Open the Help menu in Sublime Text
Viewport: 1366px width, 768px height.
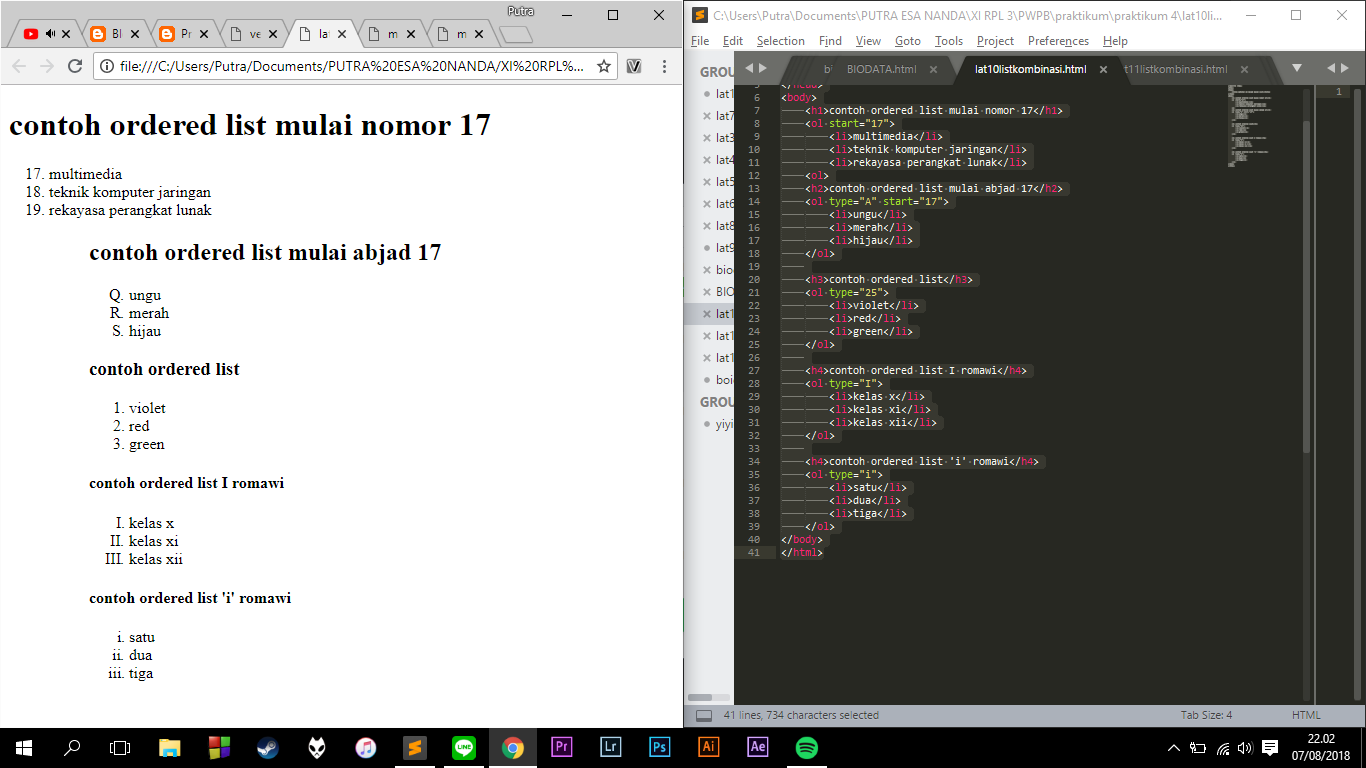click(x=1115, y=41)
